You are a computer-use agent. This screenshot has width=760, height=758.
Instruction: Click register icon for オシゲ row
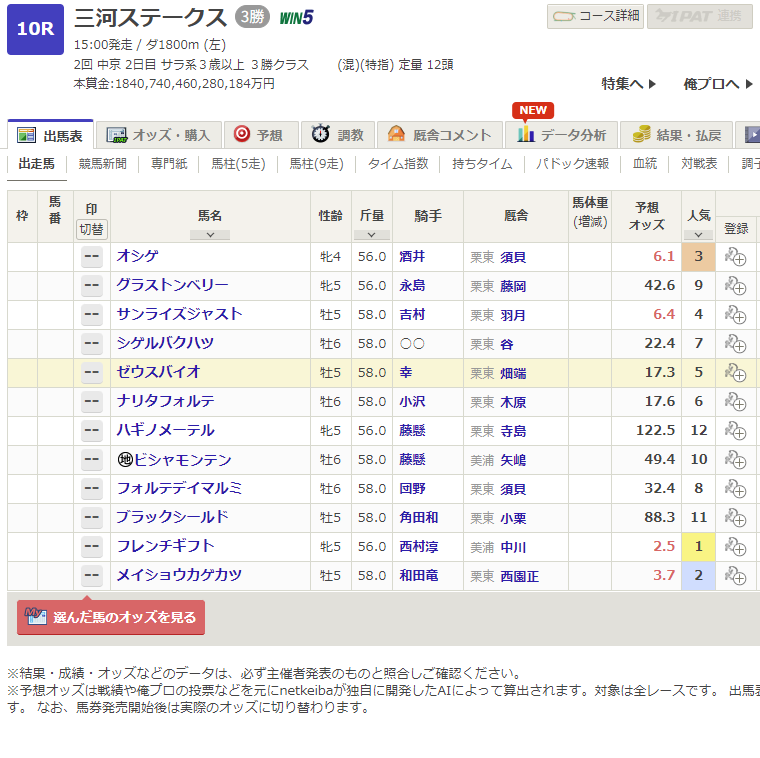point(736,257)
